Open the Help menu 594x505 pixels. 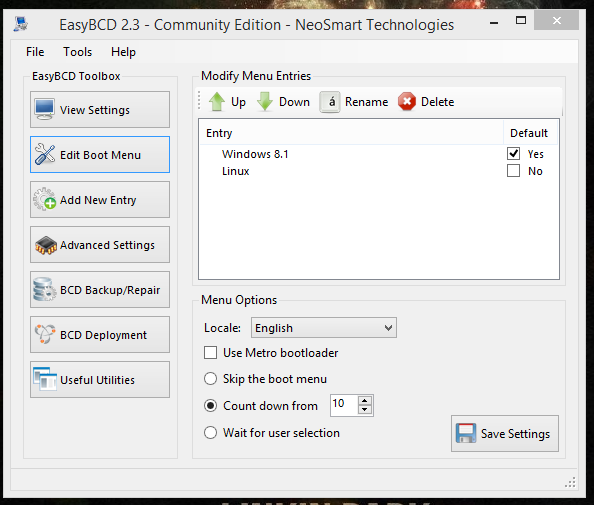point(123,52)
